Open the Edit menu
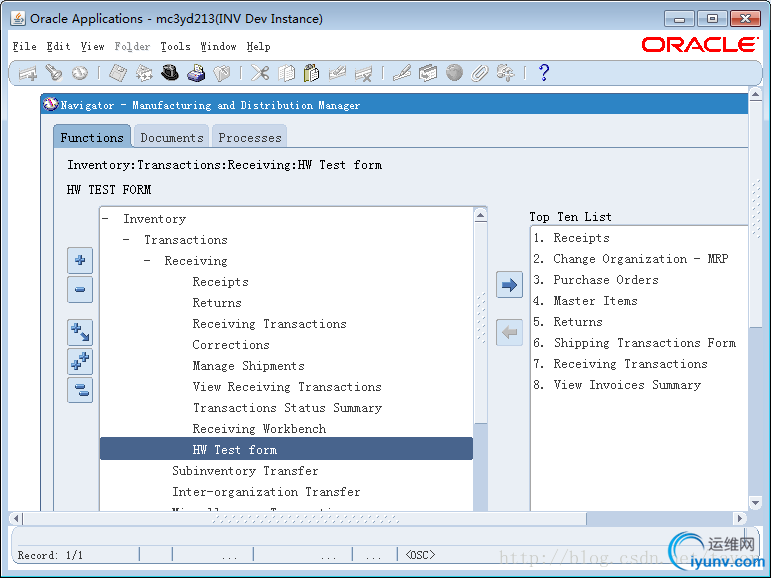 [x=59, y=46]
